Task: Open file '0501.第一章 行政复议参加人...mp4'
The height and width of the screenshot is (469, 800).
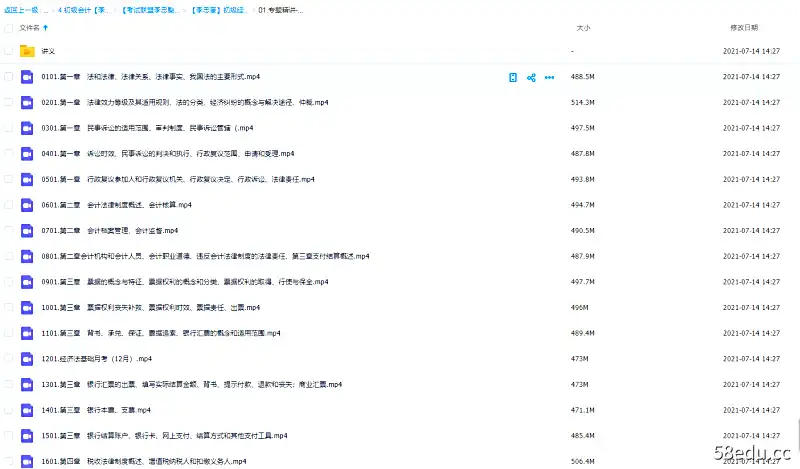Action: (178, 179)
